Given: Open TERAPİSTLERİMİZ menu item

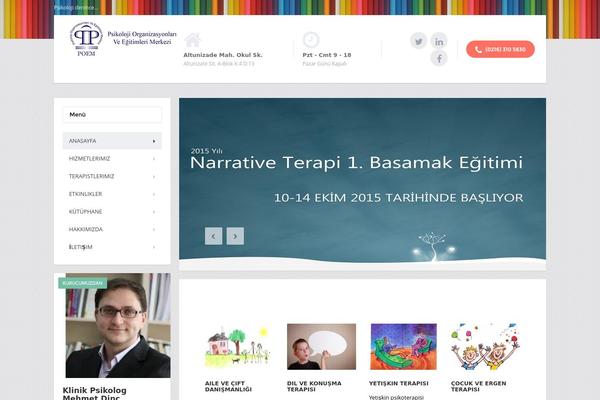Looking at the screenshot, I should [112, 176].
